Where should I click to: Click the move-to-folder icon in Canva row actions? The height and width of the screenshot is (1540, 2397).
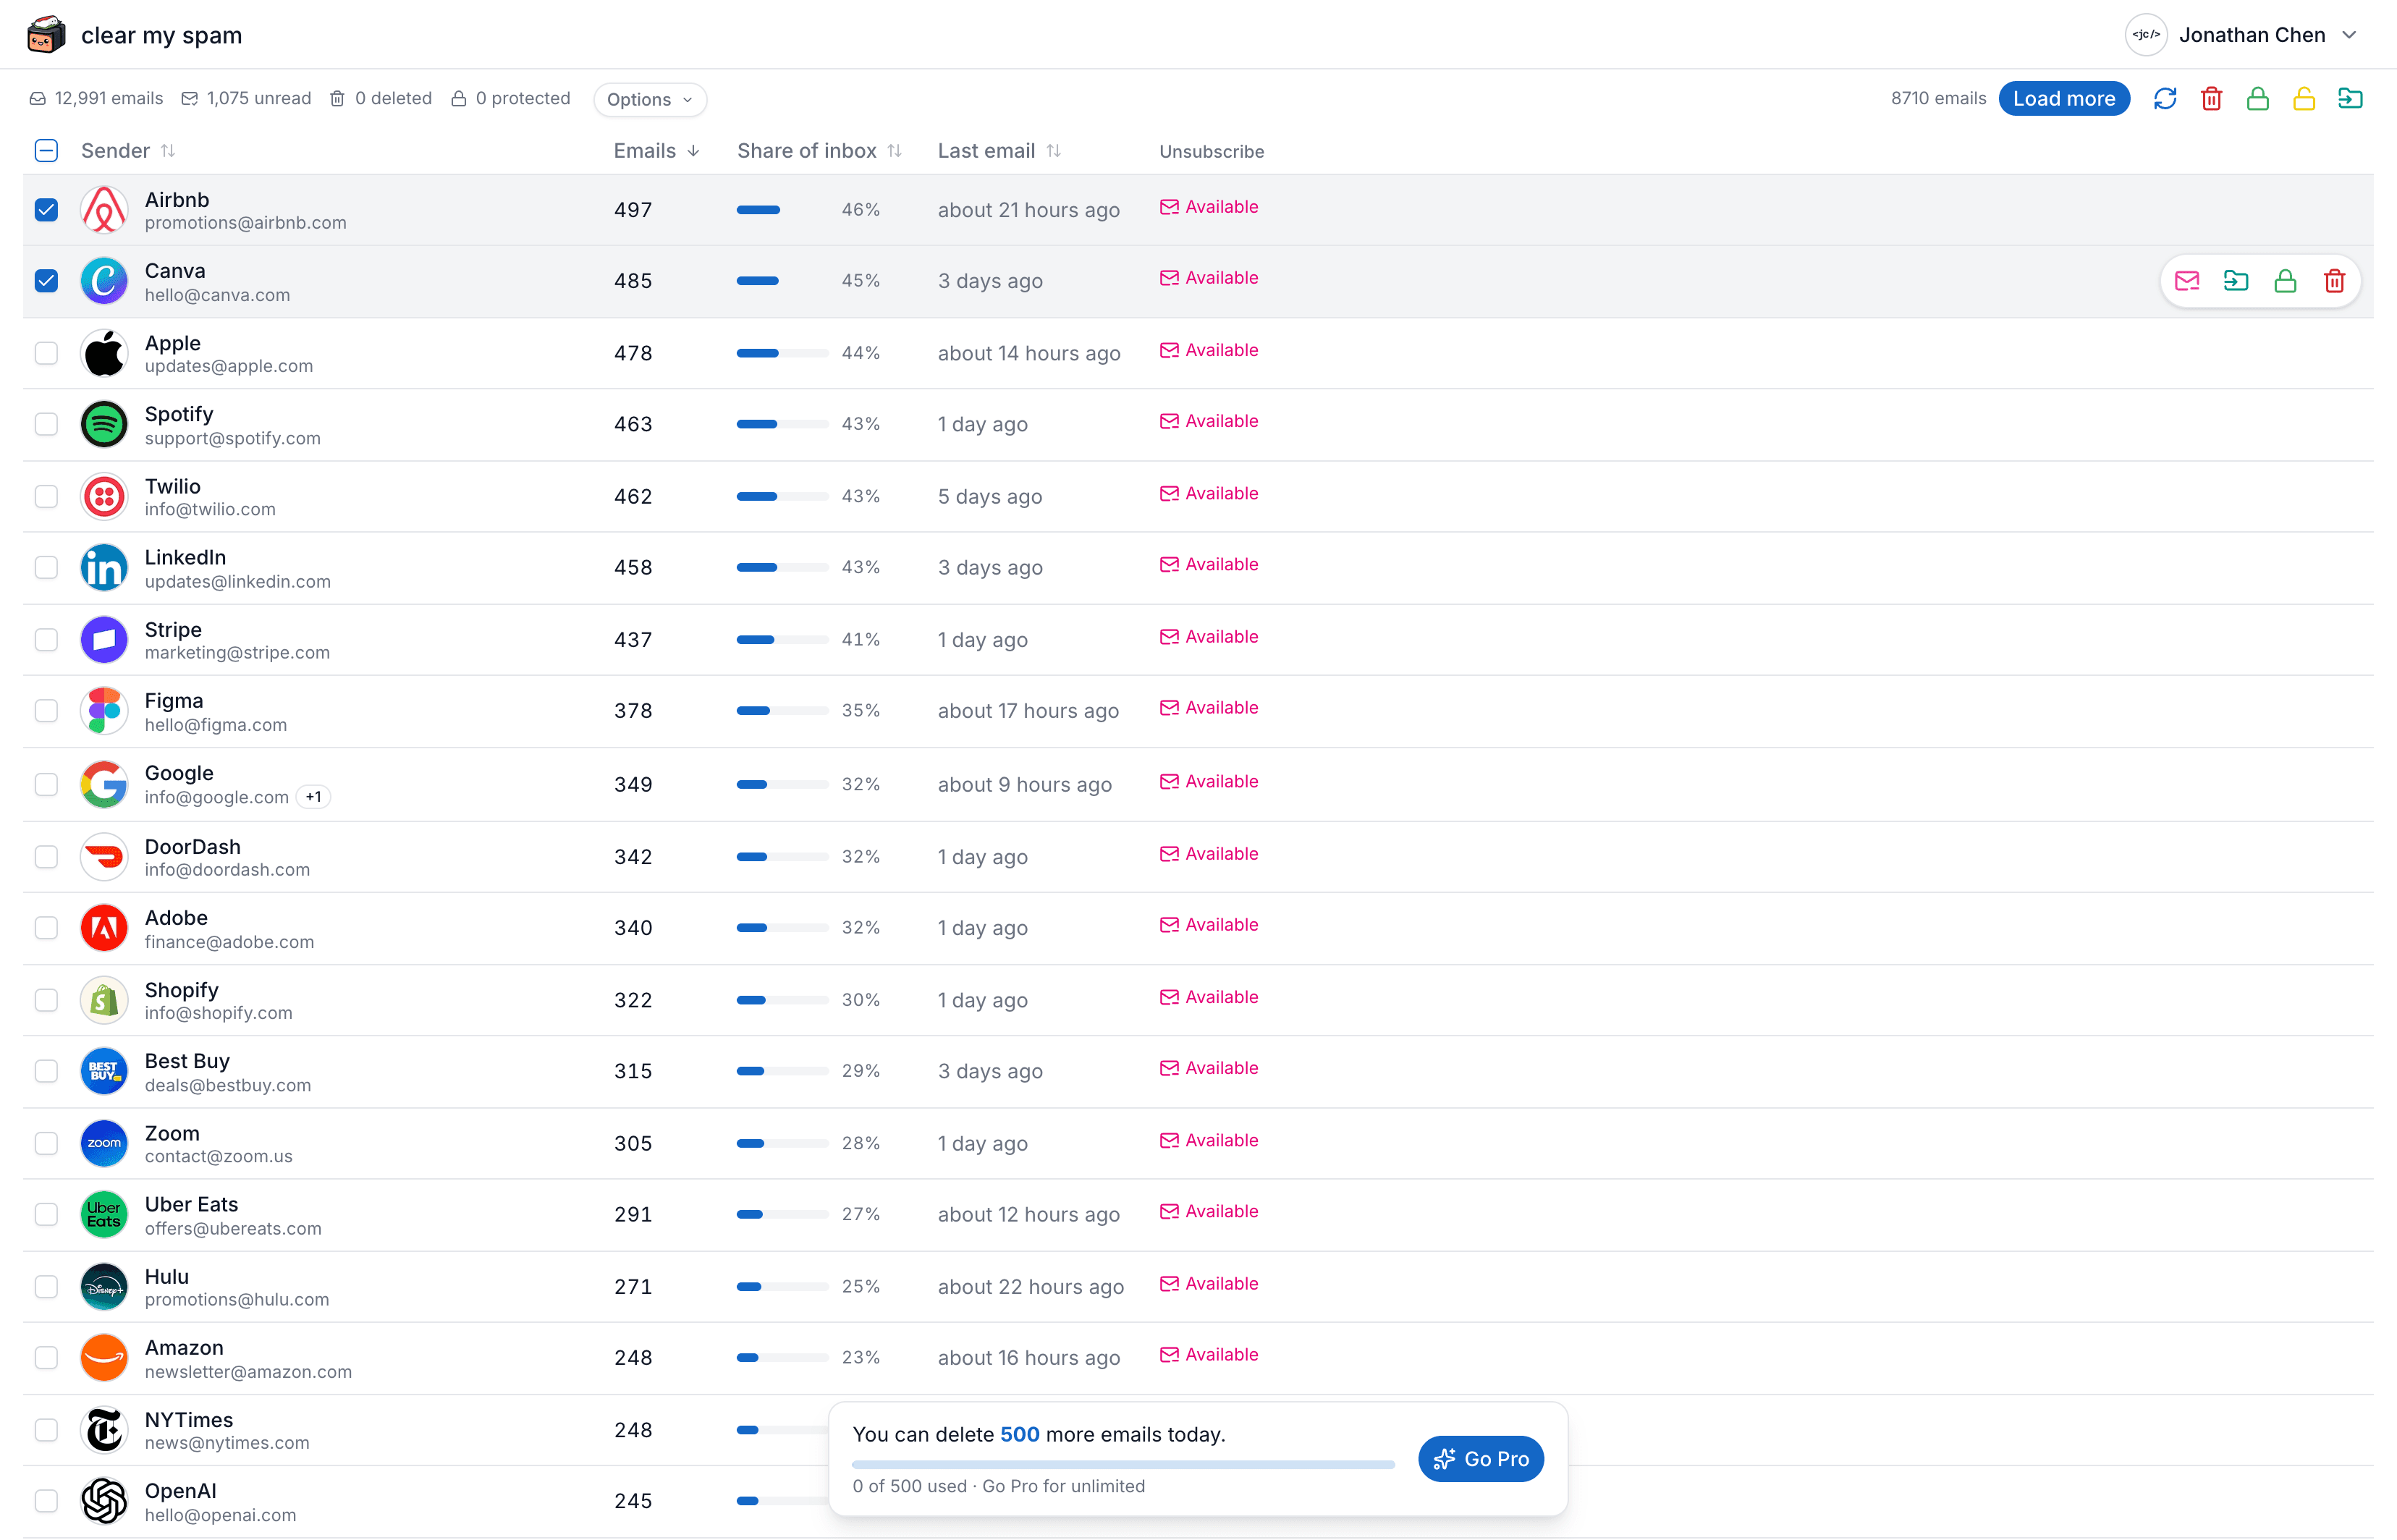2236,281
